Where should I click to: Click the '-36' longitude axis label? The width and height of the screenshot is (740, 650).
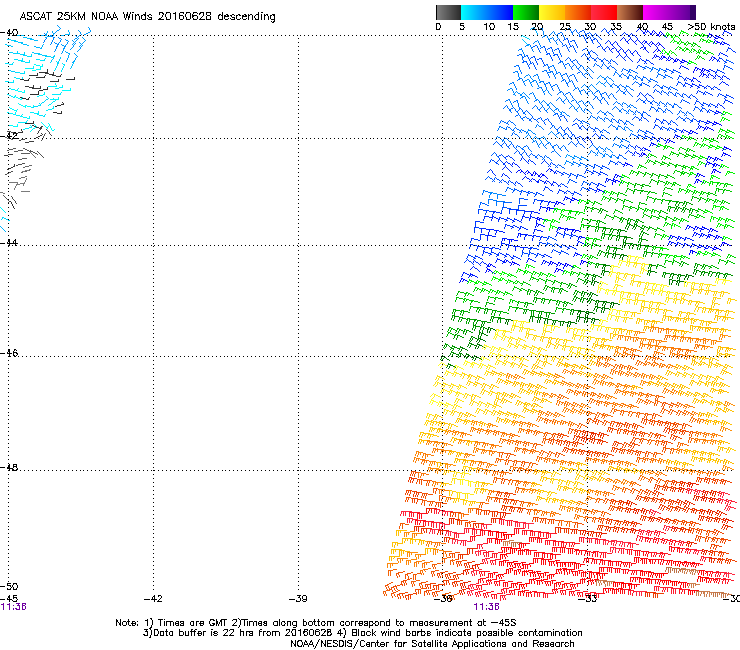click(443, 599)
